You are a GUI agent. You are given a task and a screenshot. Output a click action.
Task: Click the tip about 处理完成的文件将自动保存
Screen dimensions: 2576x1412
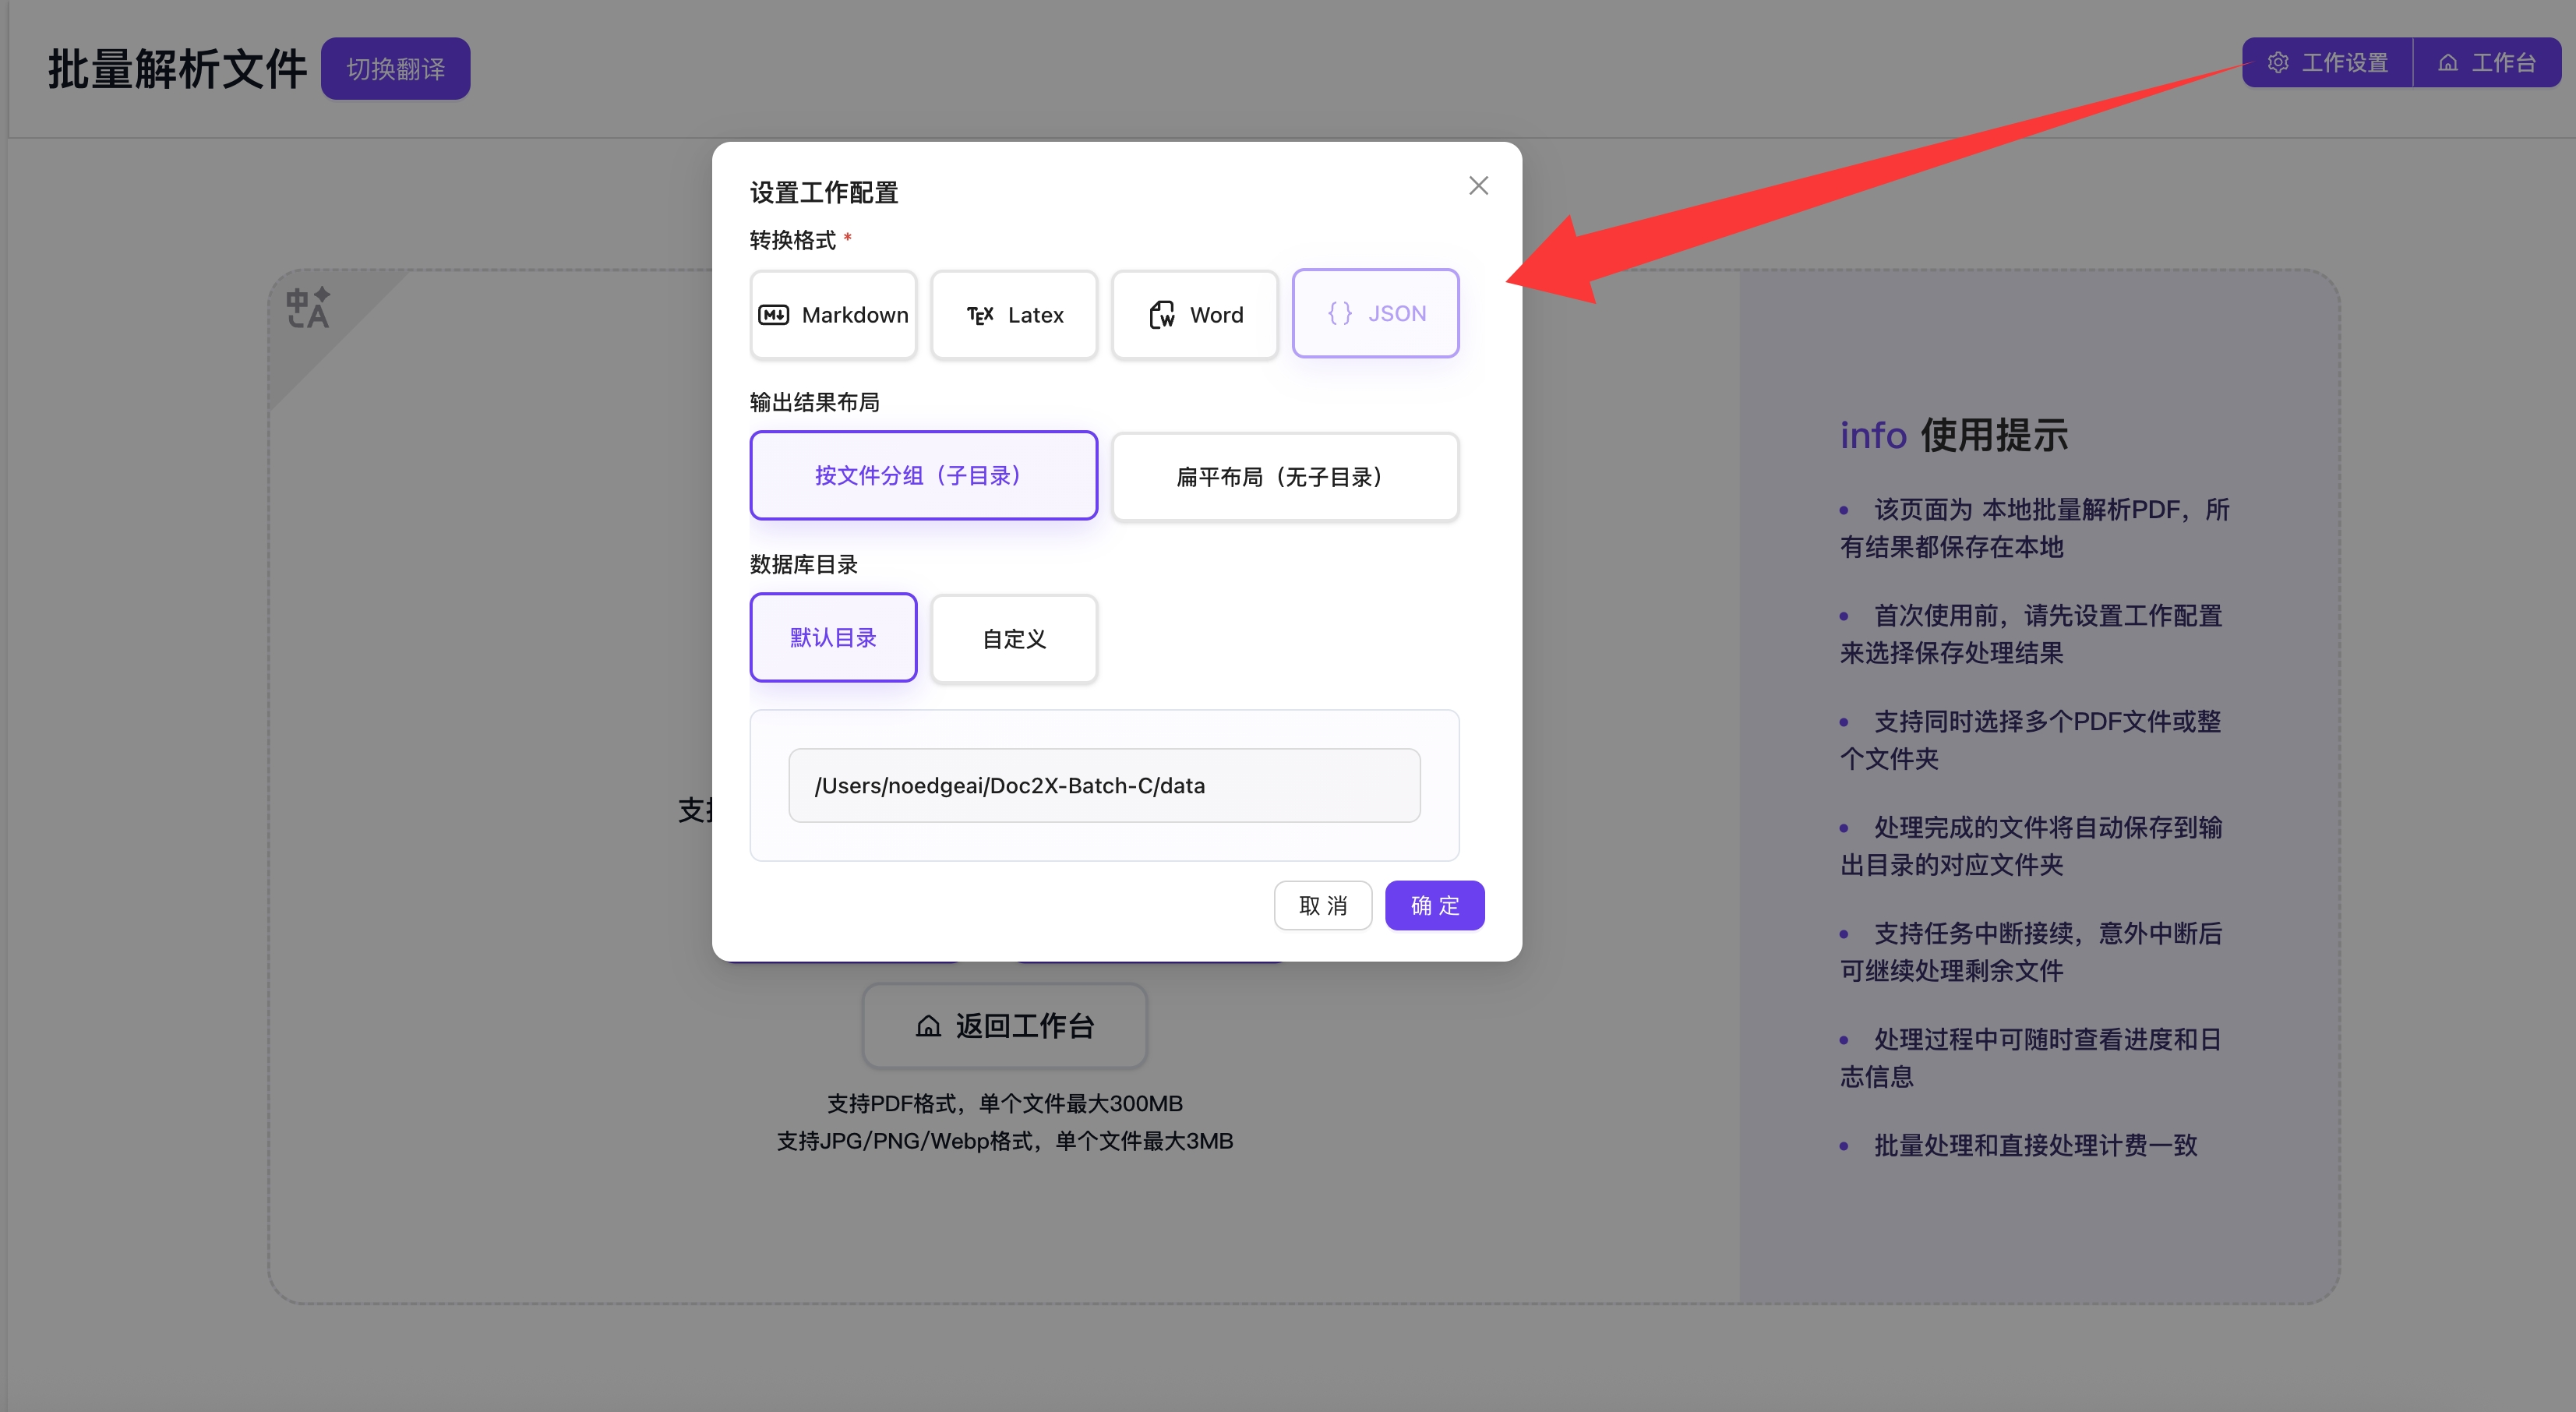coord(2031,846)
